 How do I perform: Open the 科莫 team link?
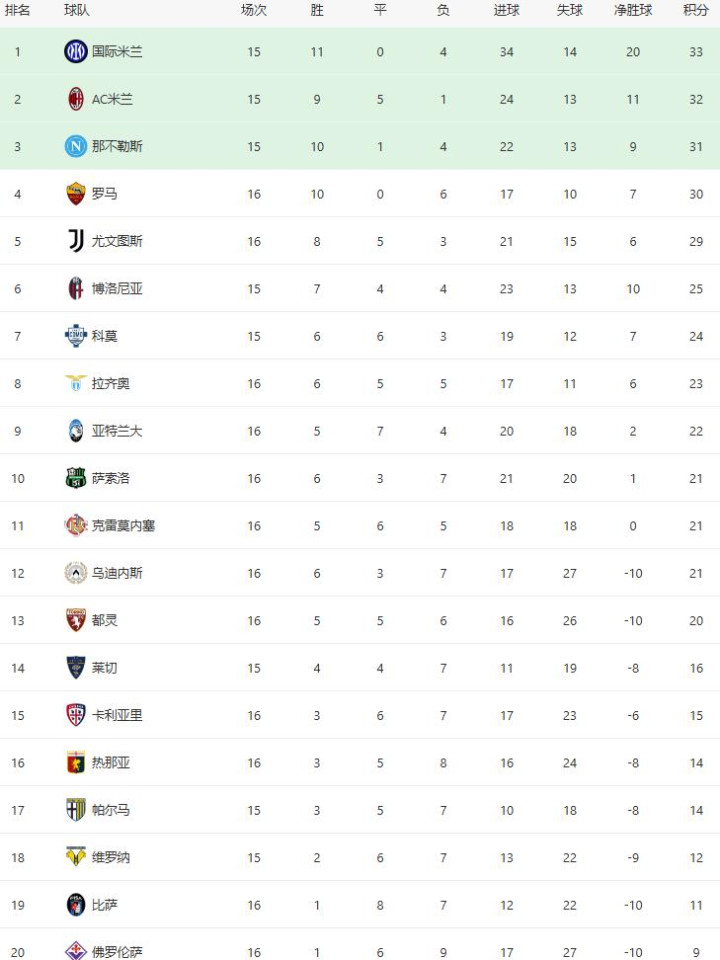click(x=105, y=336)
